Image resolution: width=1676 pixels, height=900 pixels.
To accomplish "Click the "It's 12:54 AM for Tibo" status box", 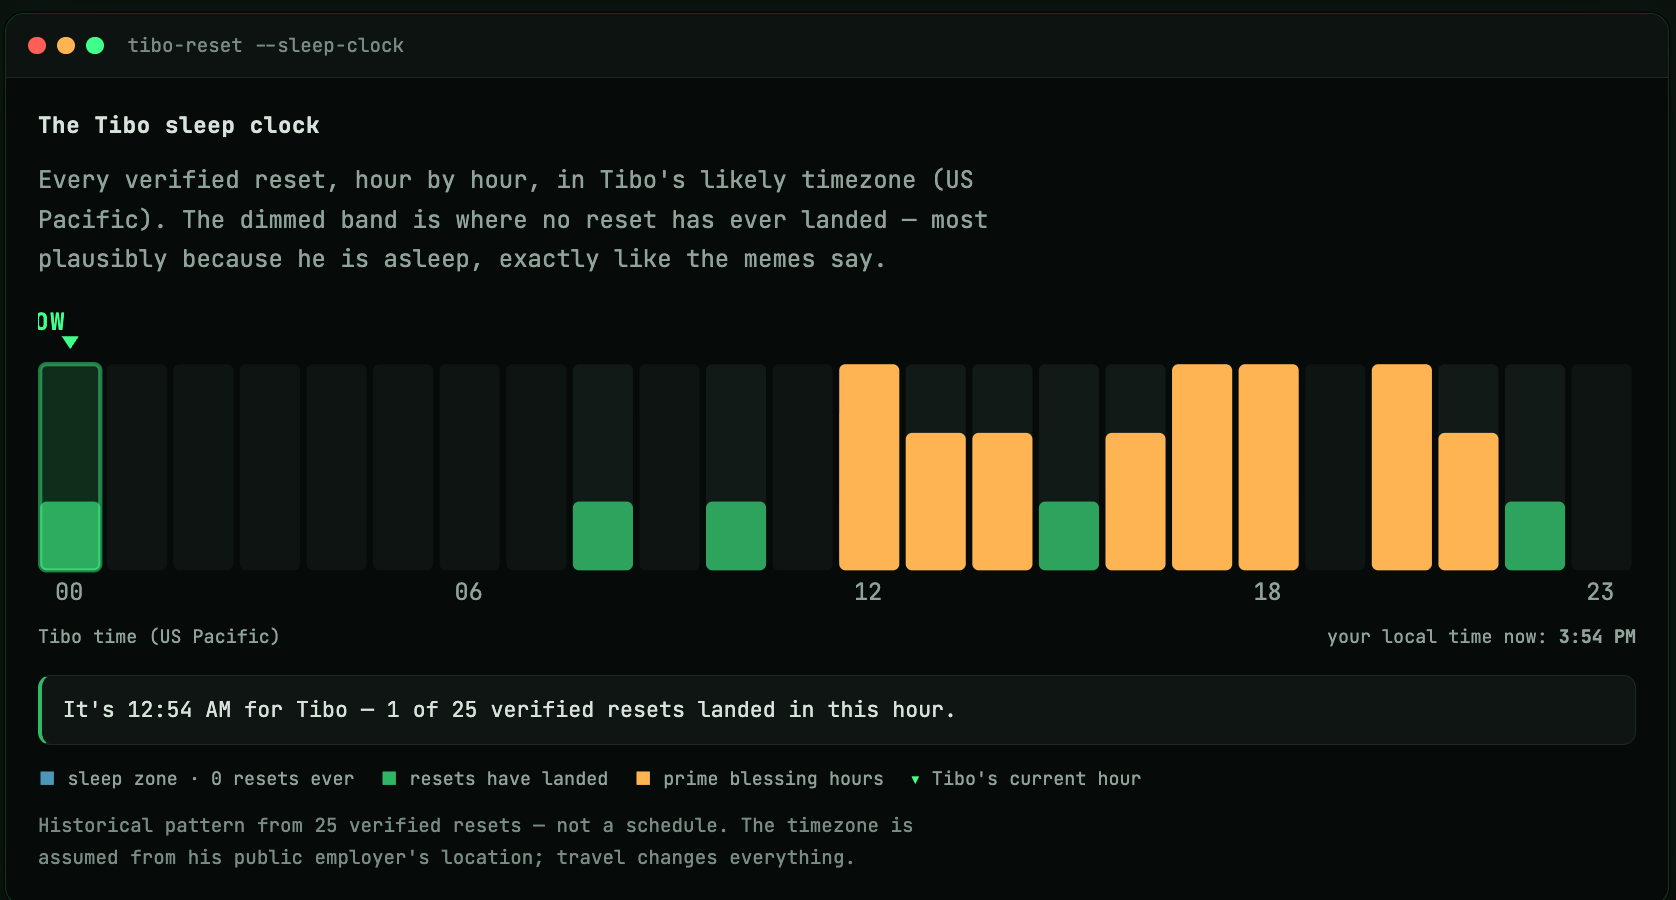I will tap(837, 710).
